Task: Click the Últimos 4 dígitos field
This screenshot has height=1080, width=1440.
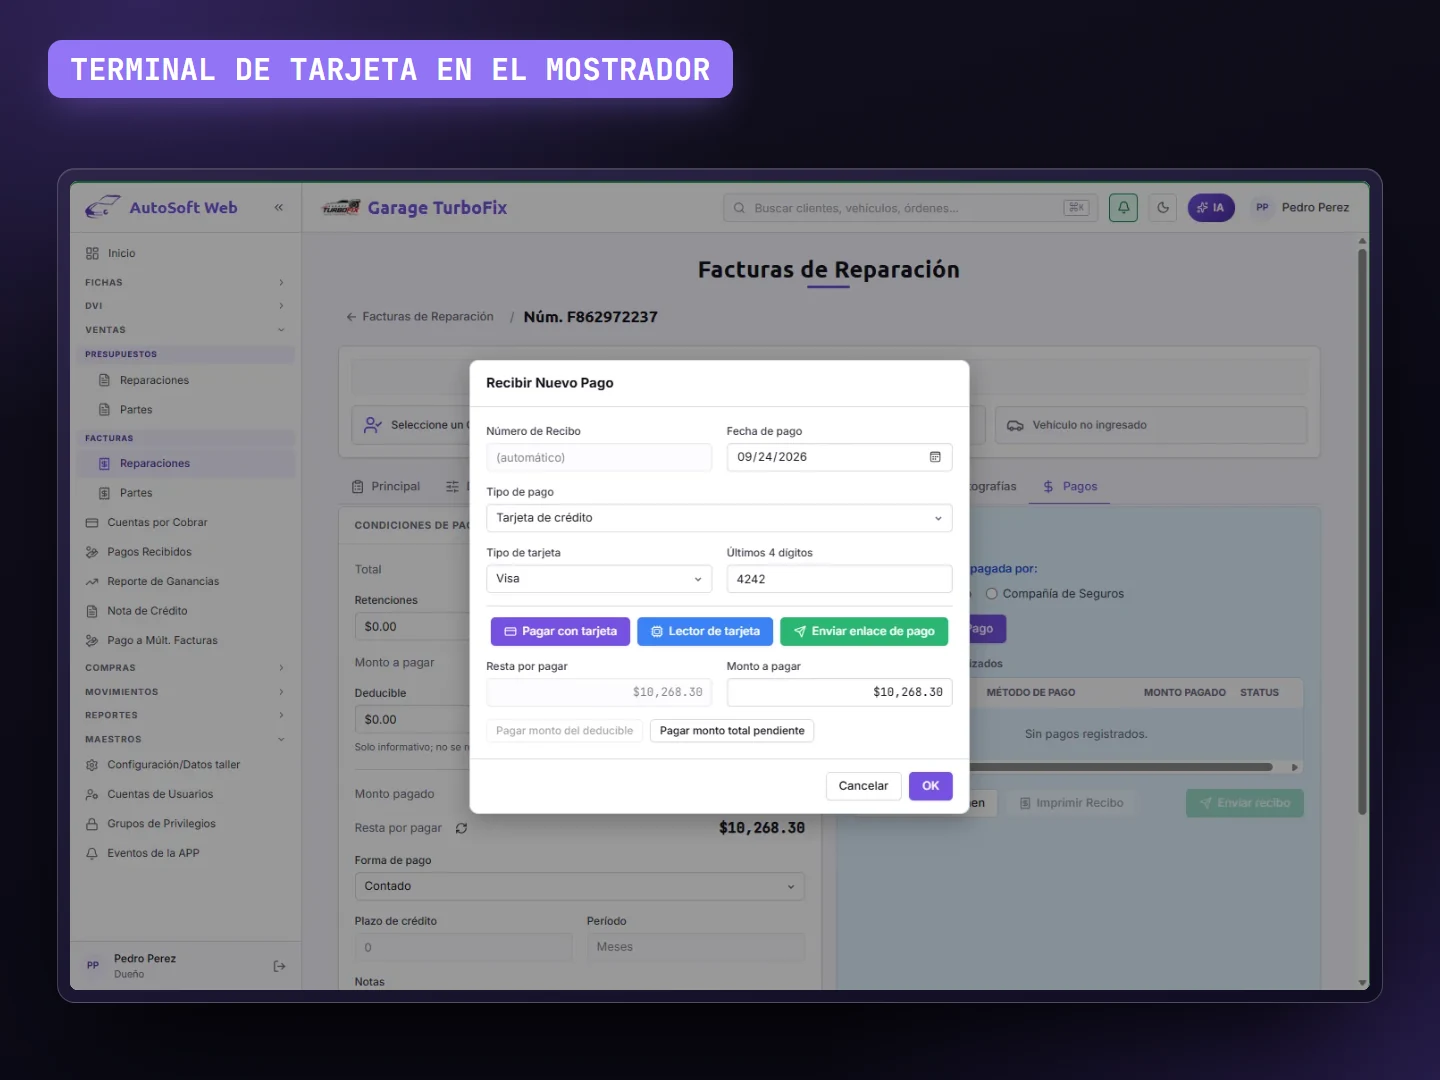Action: click(839, 579)
